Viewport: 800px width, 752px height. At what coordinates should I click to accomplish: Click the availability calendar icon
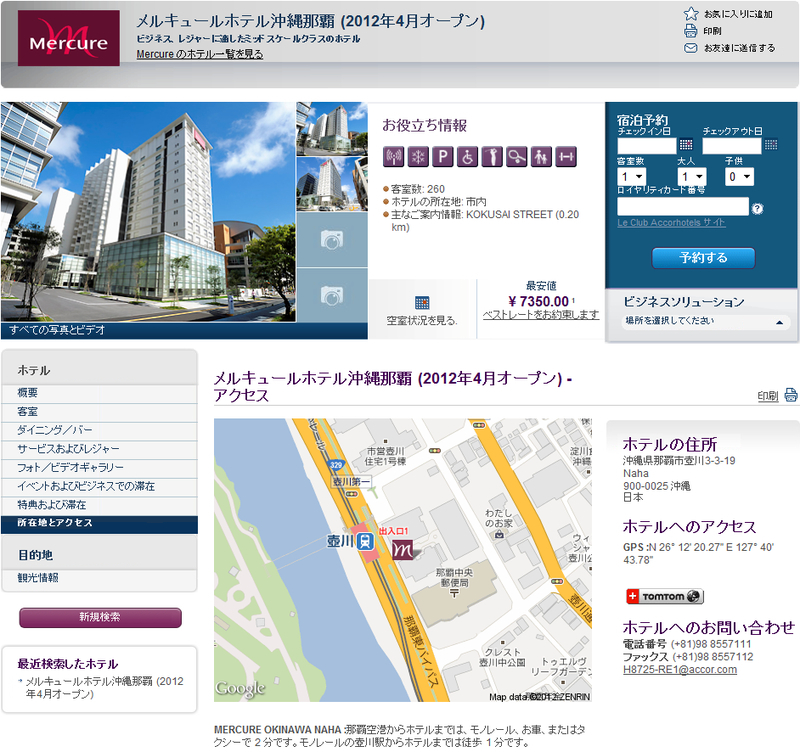[422, 303]
